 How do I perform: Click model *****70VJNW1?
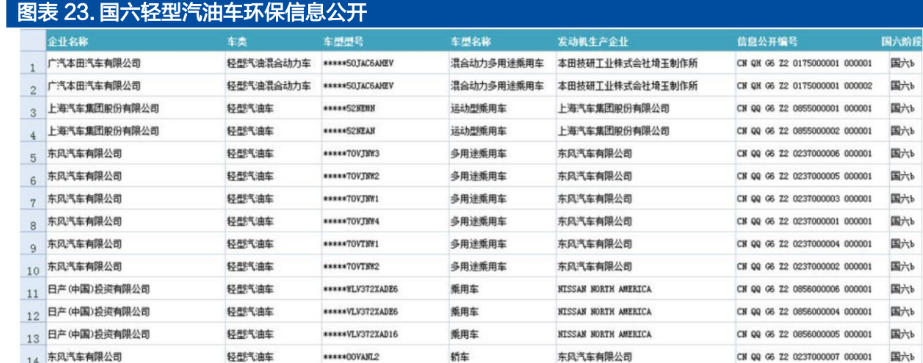[351, 199]
